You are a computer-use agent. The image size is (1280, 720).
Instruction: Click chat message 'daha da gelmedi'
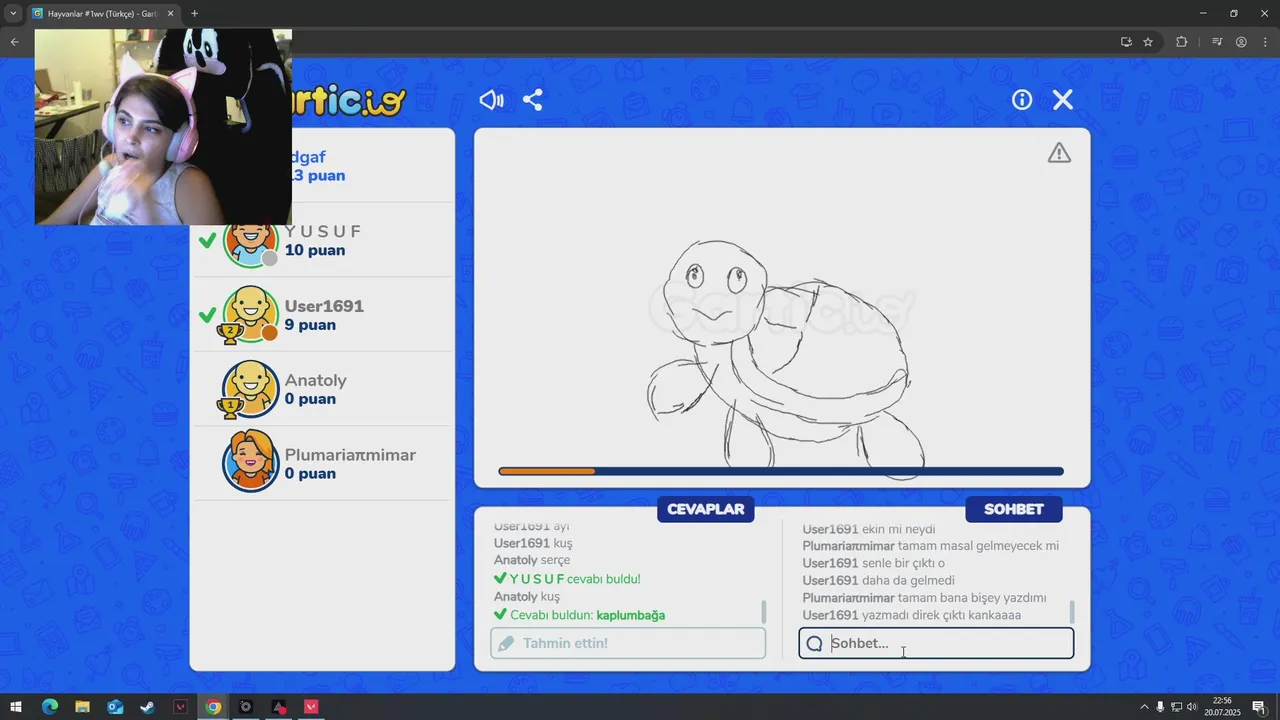pos(908,580)
